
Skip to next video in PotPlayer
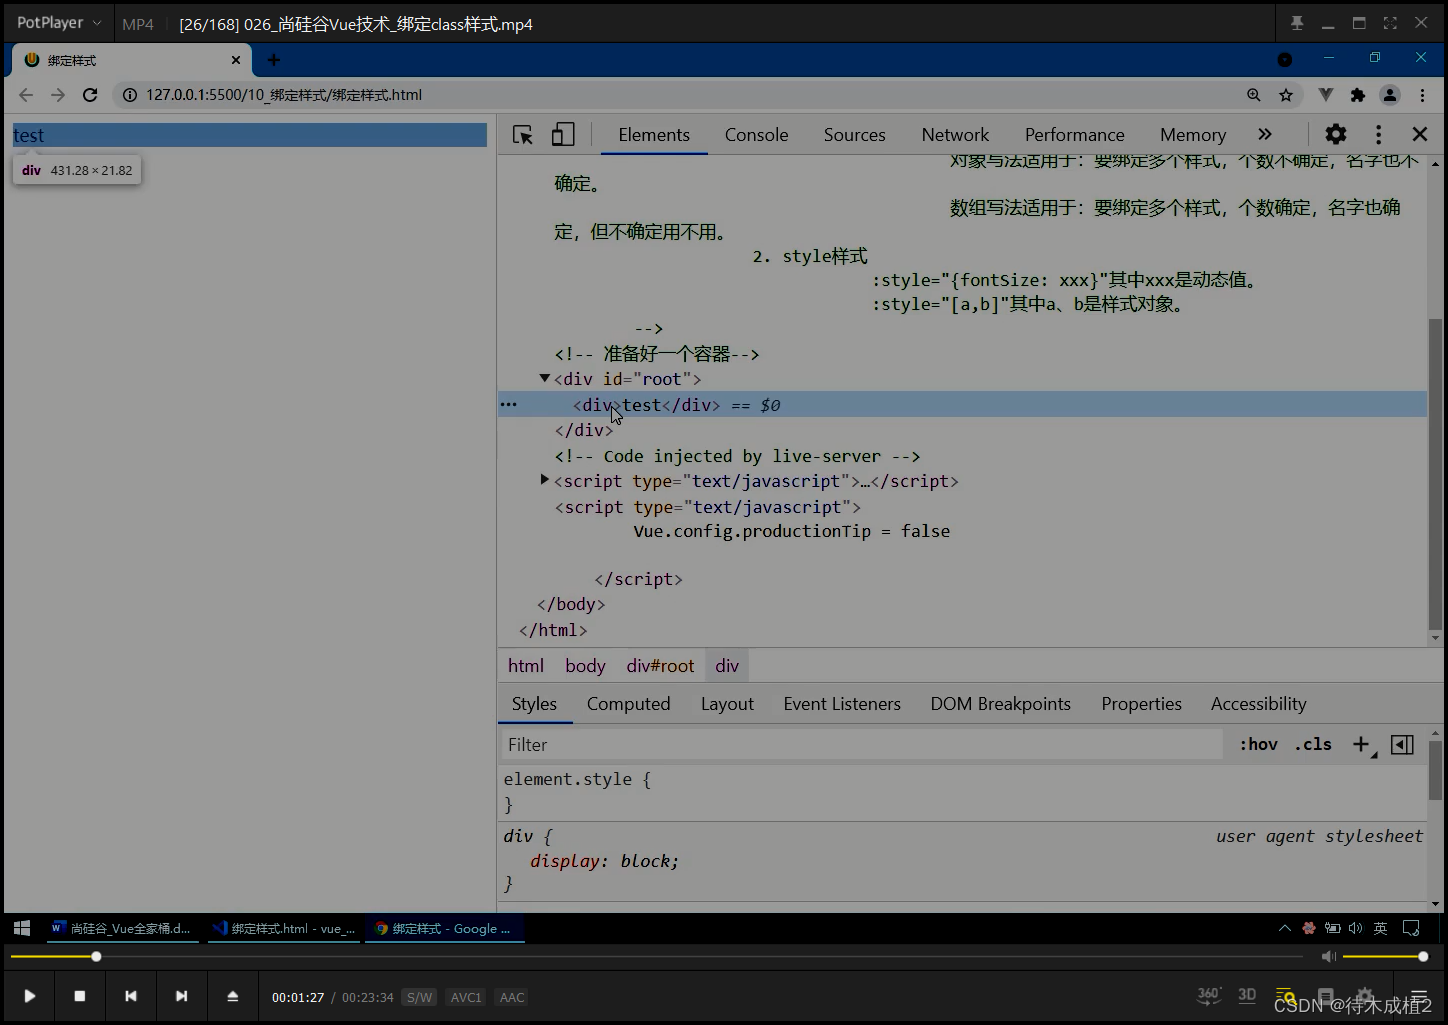point(181,996)
